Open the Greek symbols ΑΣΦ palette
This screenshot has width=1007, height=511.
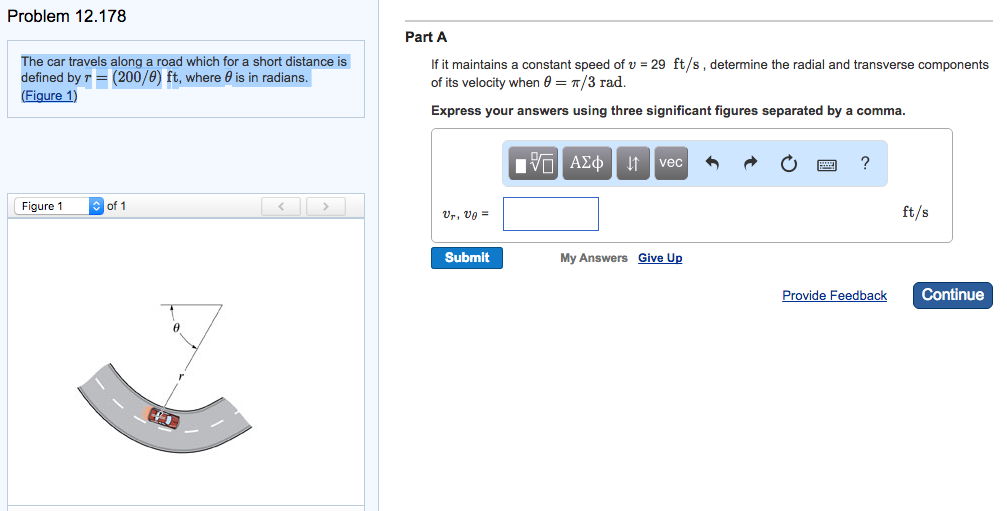tap(586, 163)
